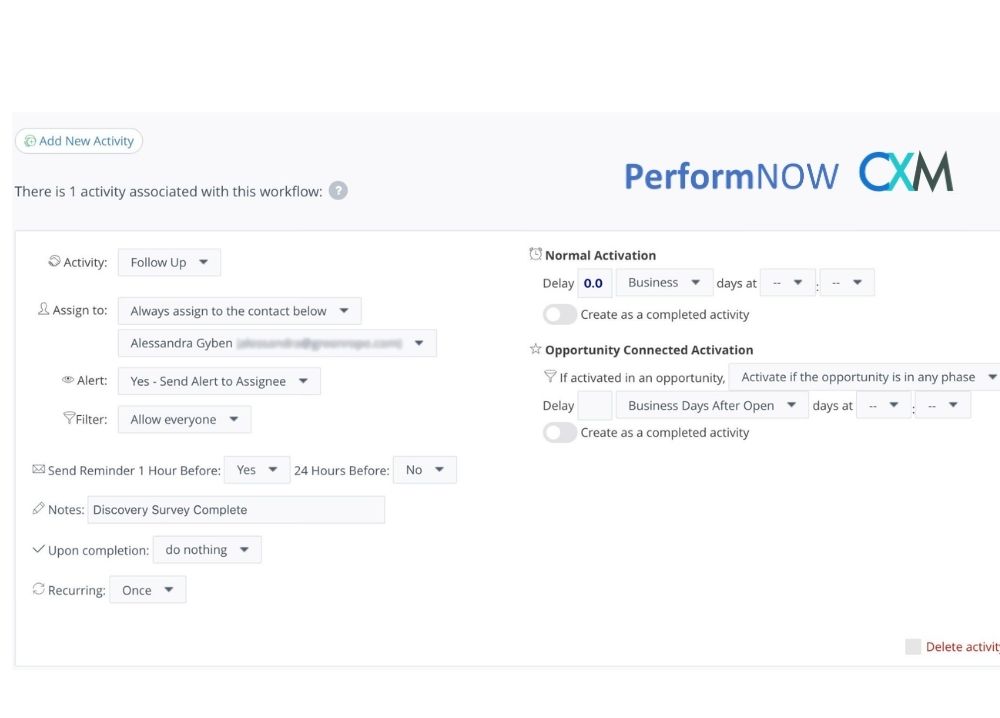Click the Normal Activation Delay value field
This screenshot has width=1000, height=718.
click(x=594, y=283)
